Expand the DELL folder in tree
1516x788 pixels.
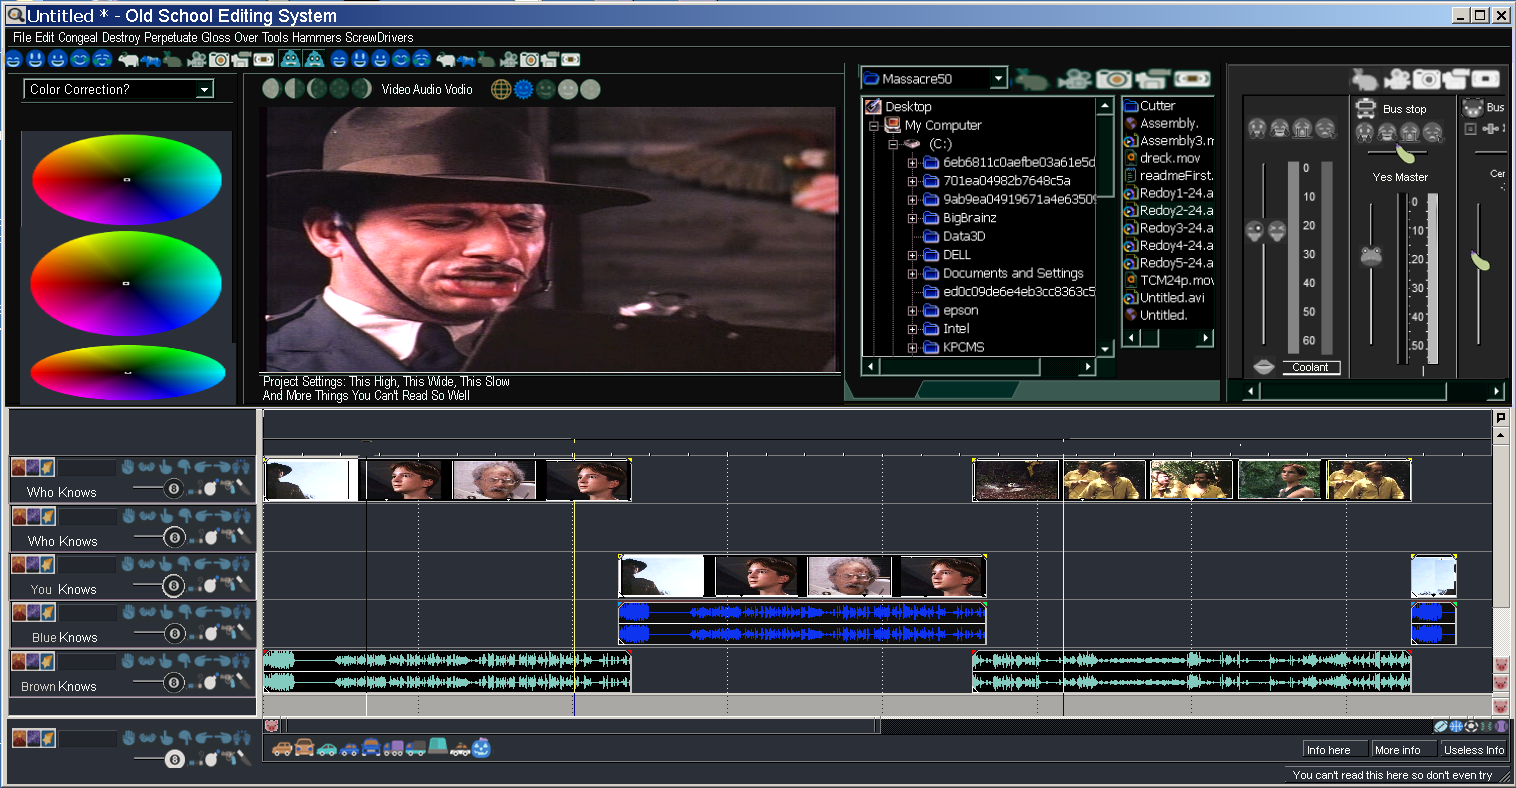[912, 255]
